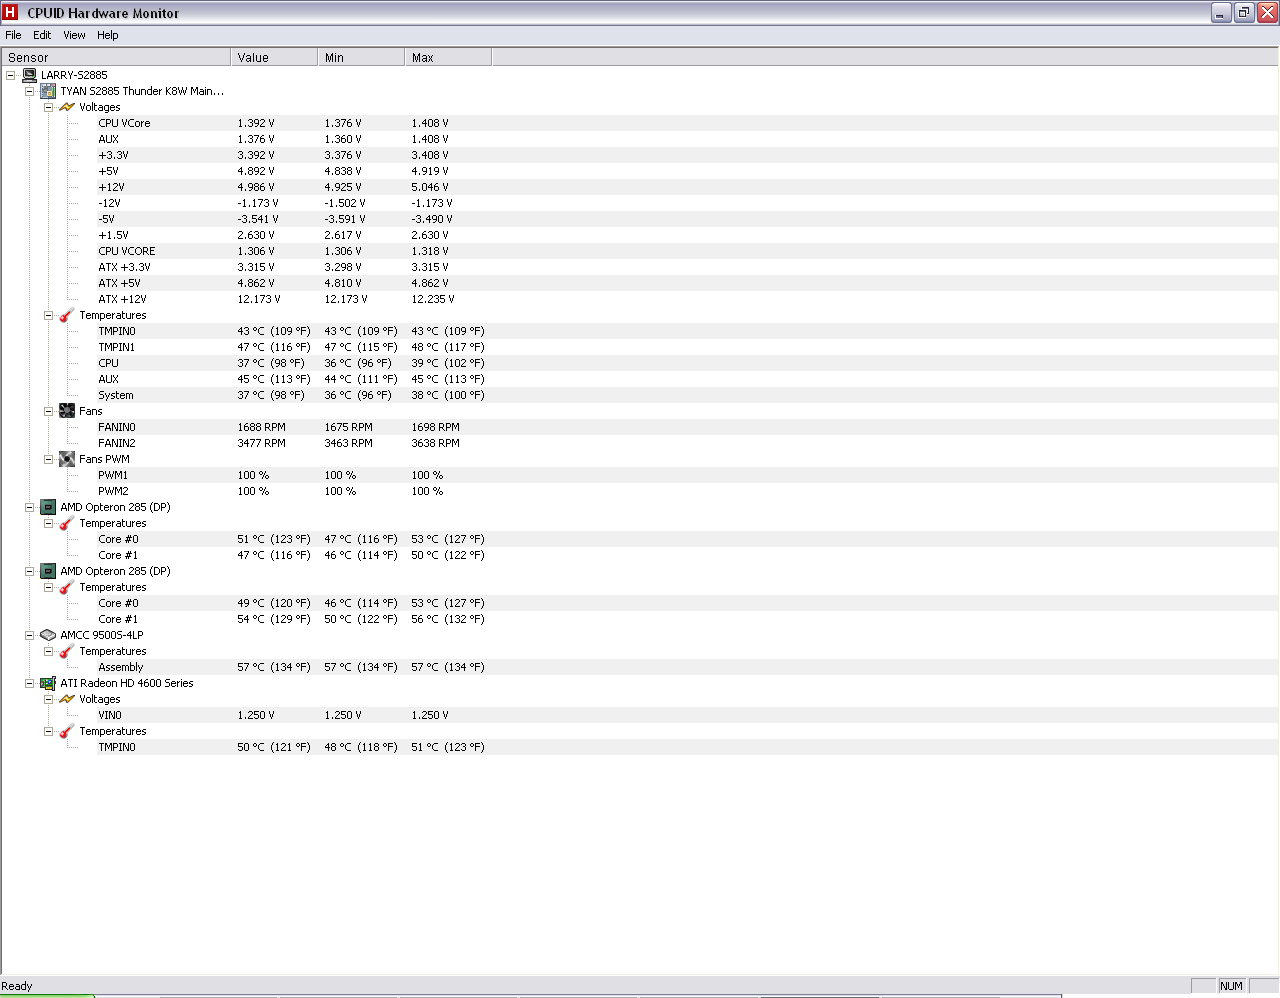Click the Min column header
This screenshot has height=998, width=1280.
pyautogui.click(x=361, y=57)
